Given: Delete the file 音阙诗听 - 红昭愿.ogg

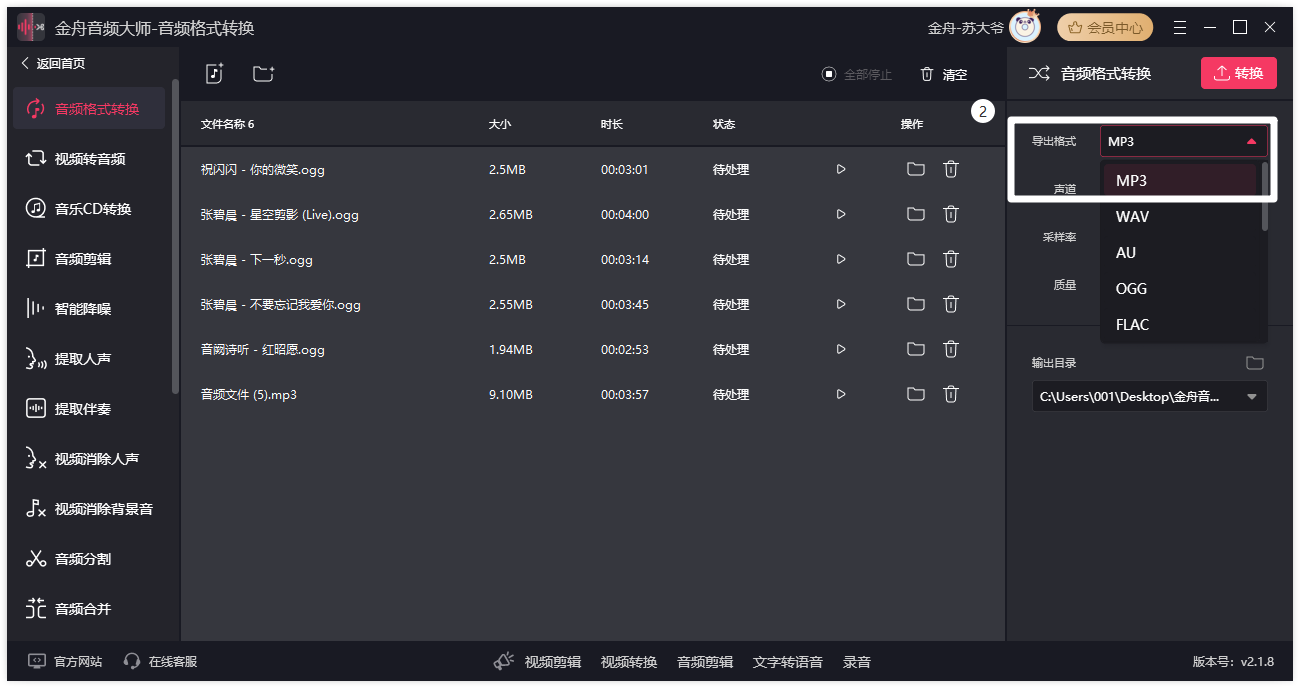Looking at the screenshot, I should [949, 349].
